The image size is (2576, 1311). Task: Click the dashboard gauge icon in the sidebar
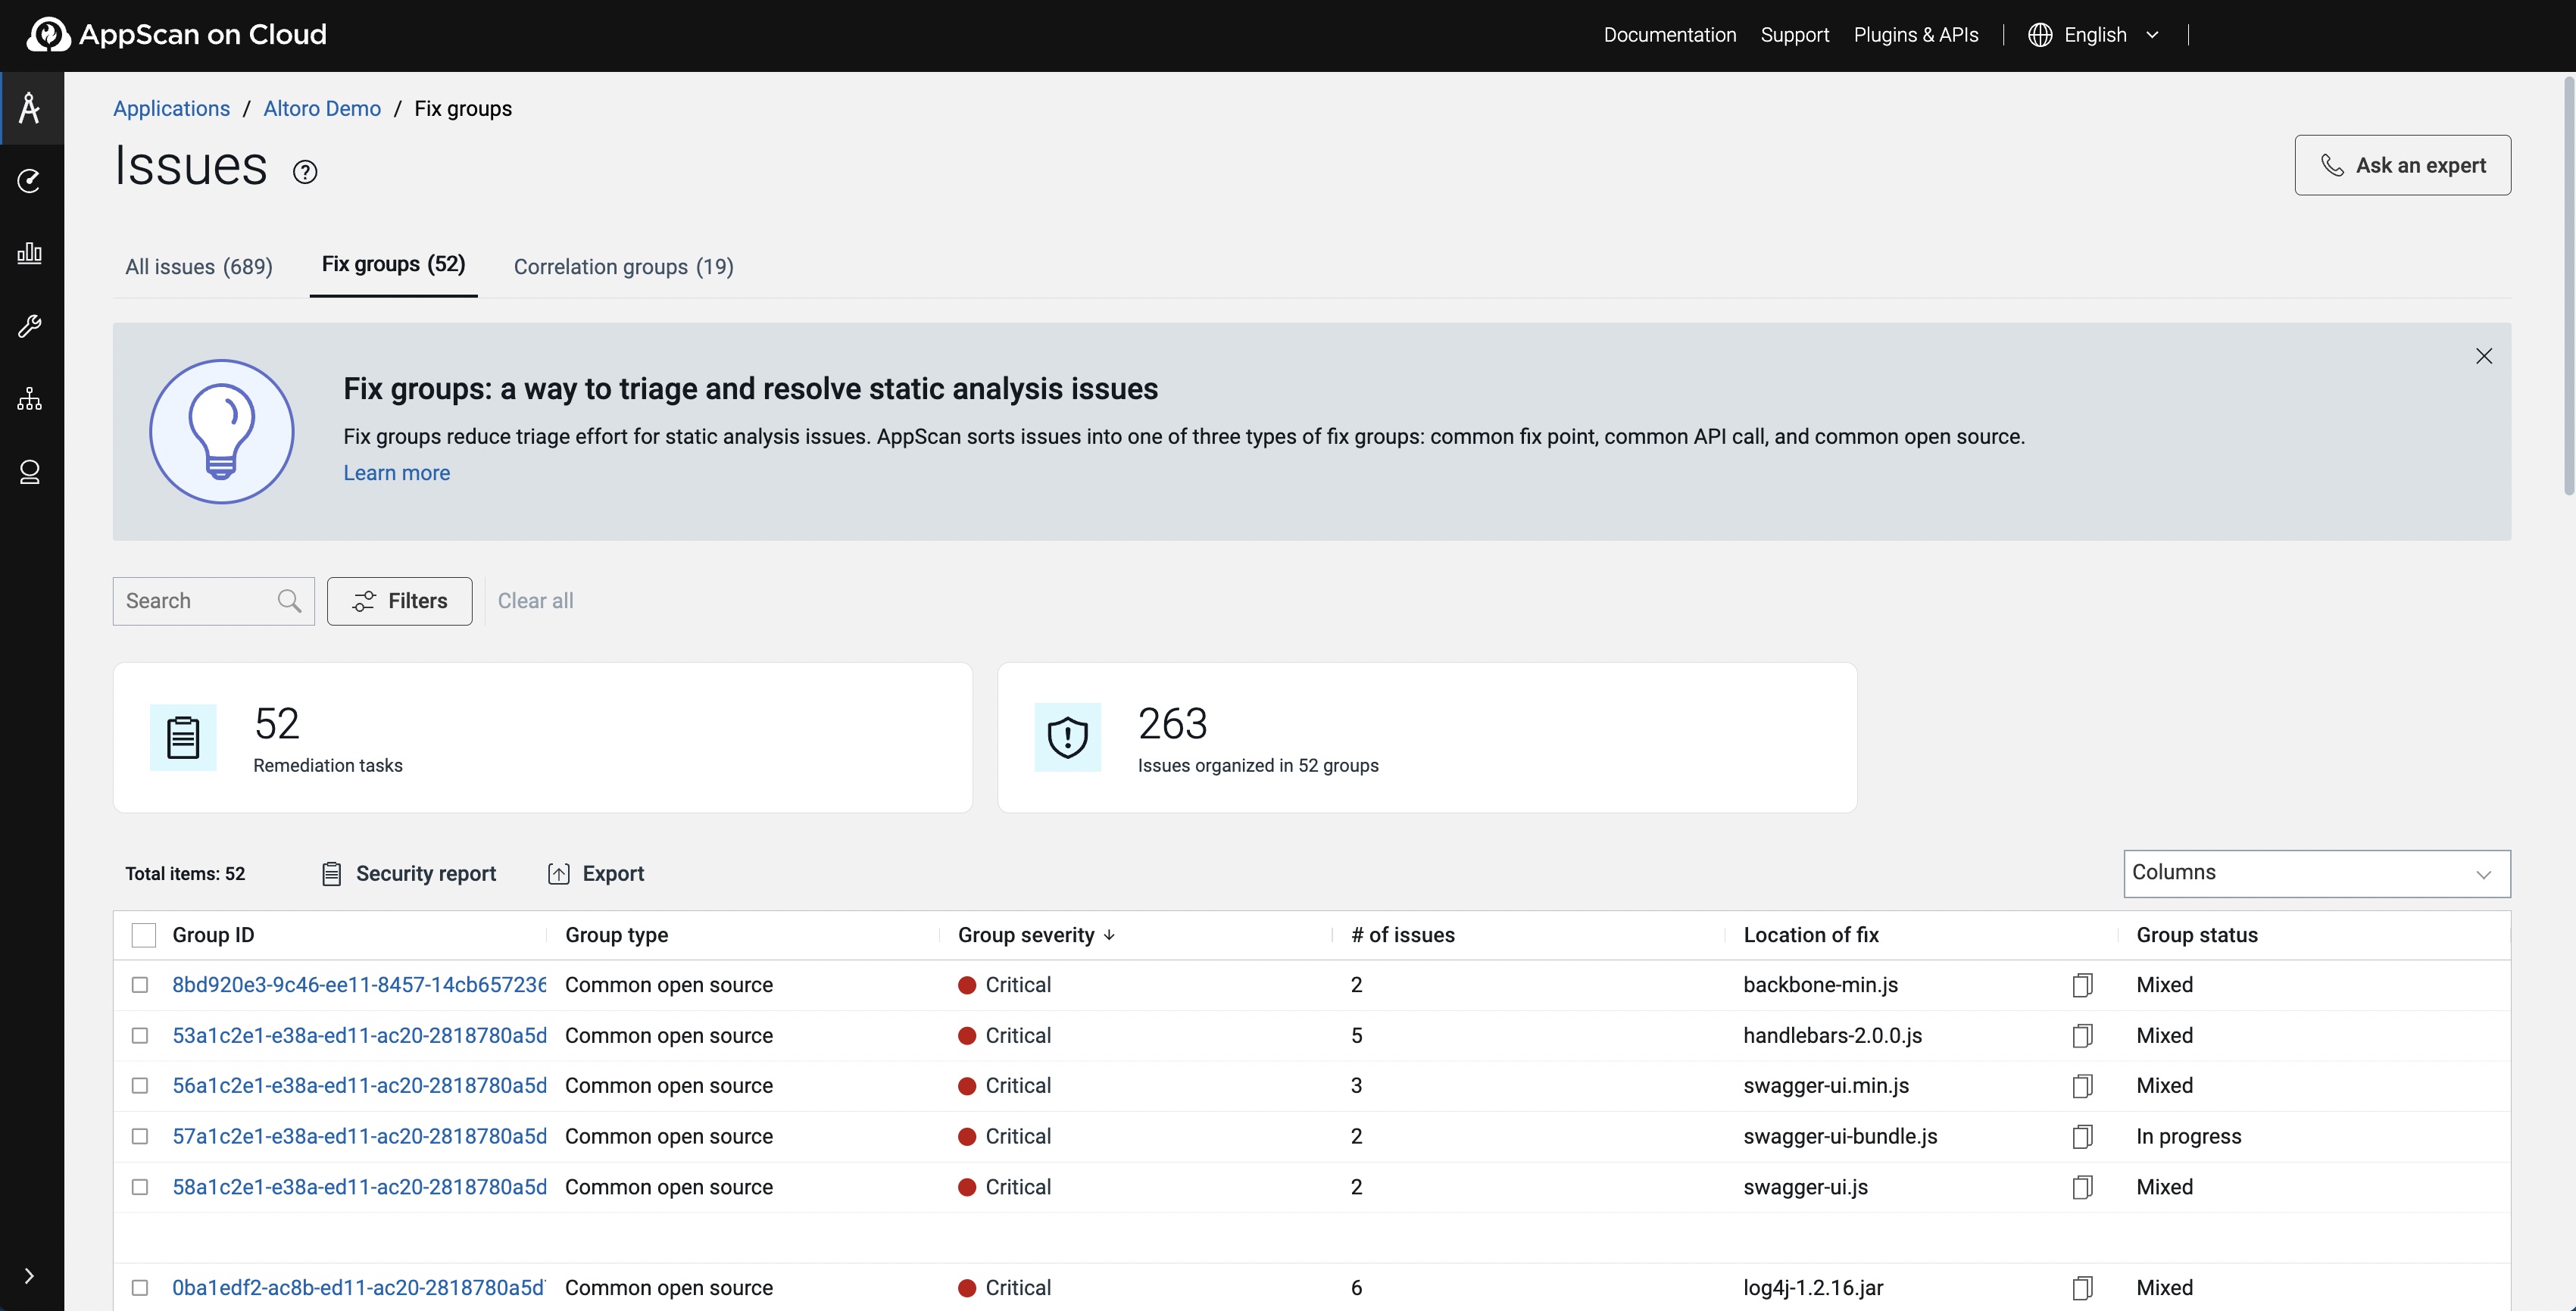pos(30,180)
